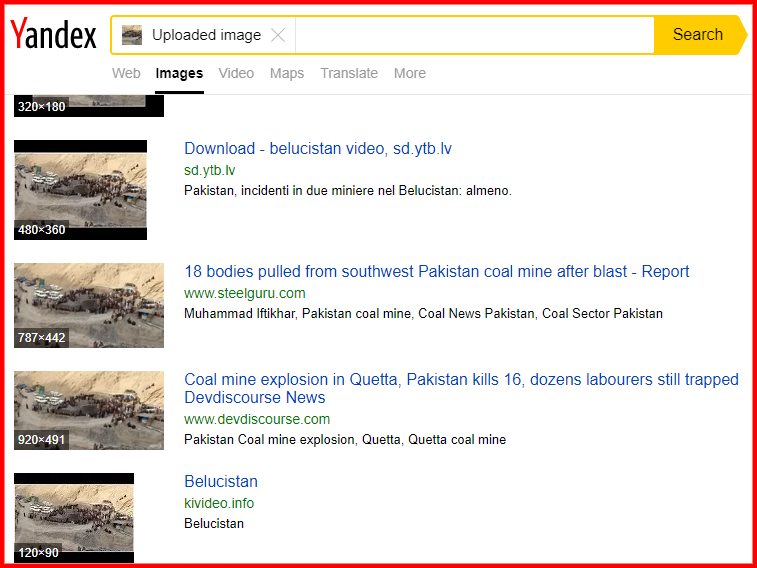Screen dimensions: 757x568
Task: Click 'Muhammad Iftikhar, Pakistan coal mine' description
Action: coord(423,314)
